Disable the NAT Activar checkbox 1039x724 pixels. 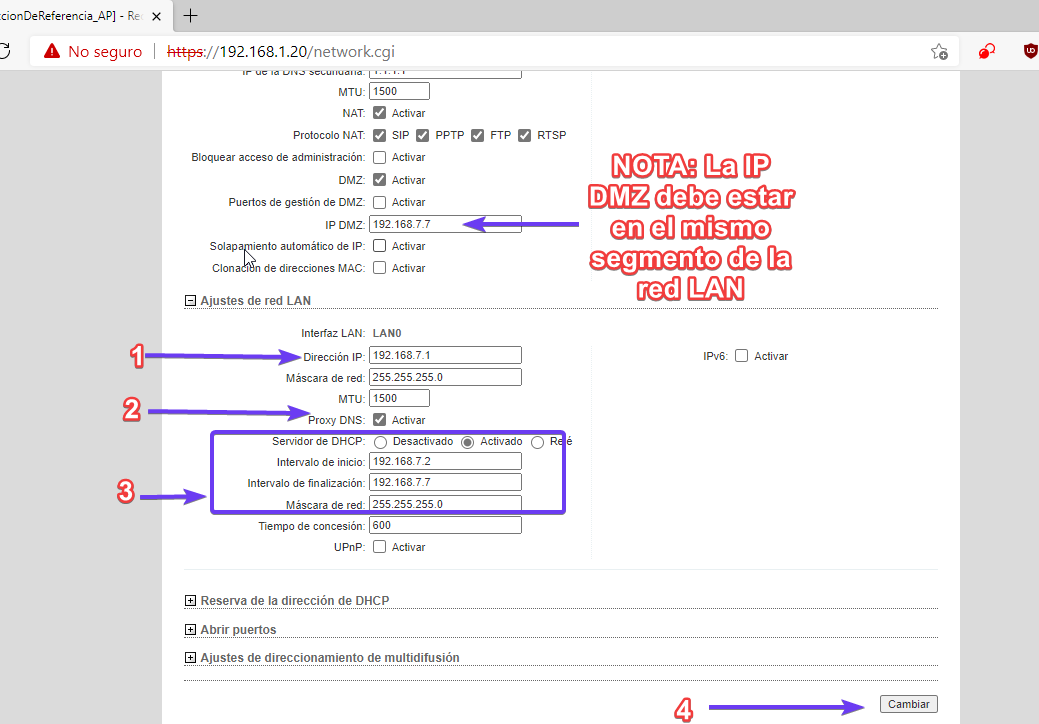tap(380, 113)
